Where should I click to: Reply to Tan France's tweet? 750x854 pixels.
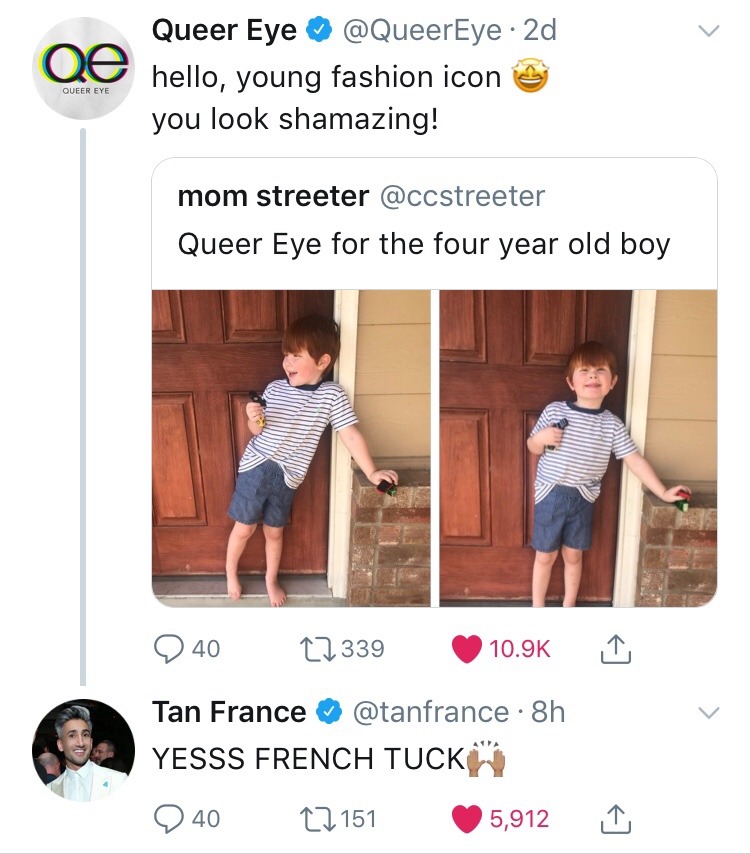(168, 819)
